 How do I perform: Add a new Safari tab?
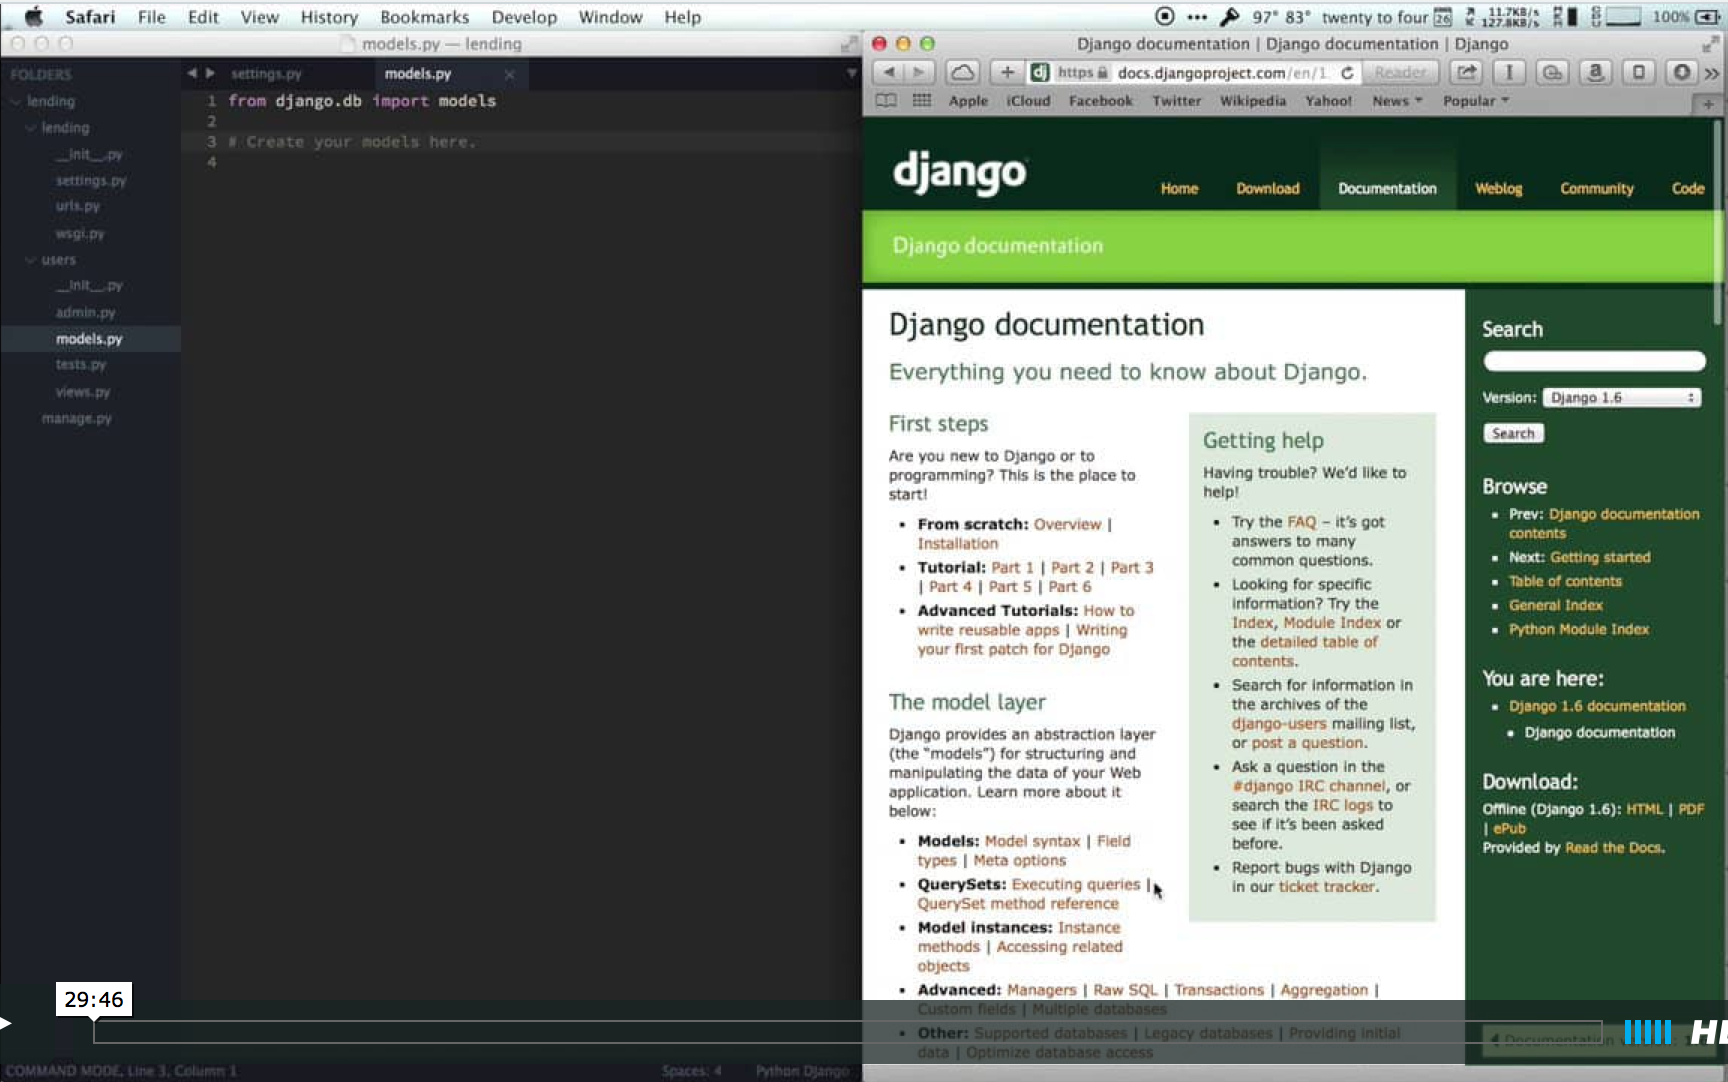point(1707,104)
